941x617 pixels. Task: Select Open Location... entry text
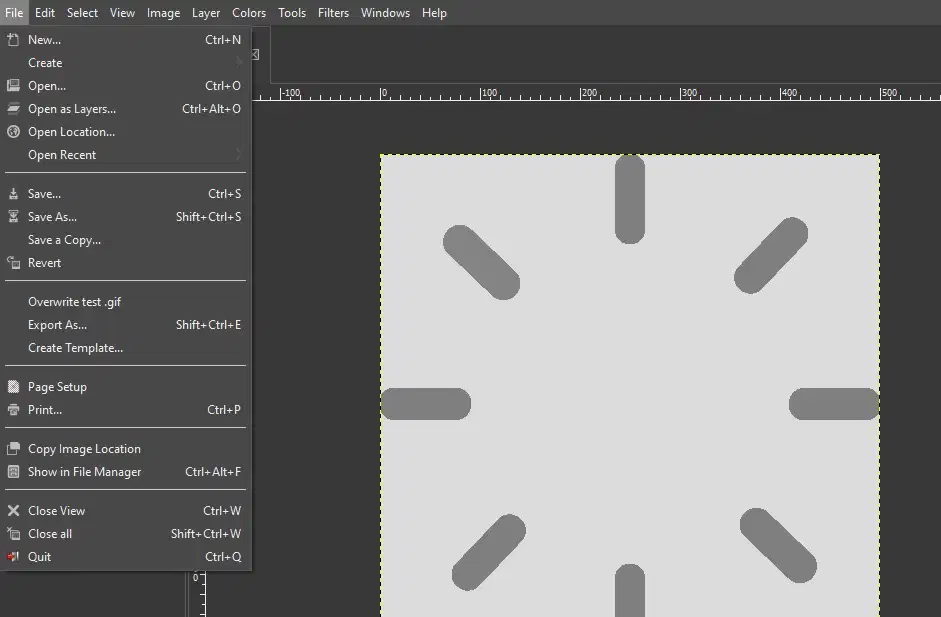(x=71, y=131)
